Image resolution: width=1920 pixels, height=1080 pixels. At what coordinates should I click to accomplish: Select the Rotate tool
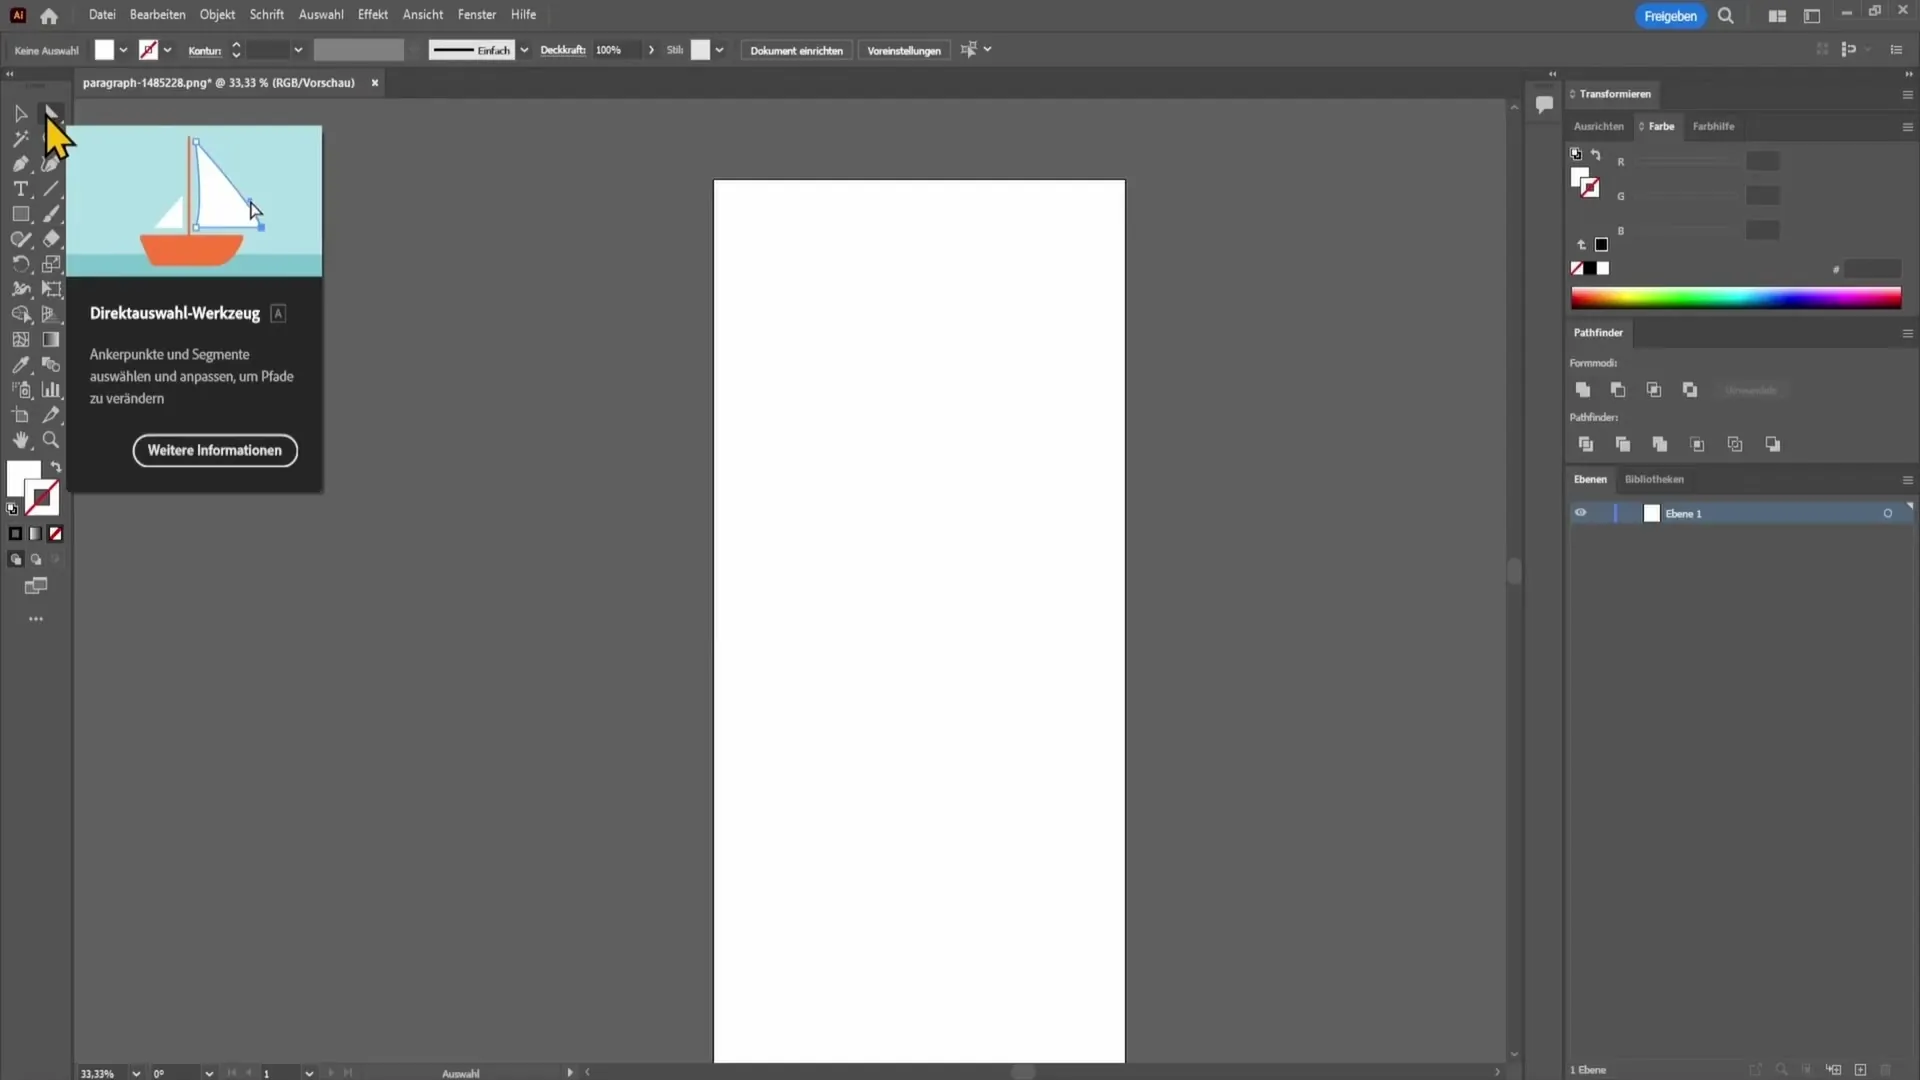[20, 264]
